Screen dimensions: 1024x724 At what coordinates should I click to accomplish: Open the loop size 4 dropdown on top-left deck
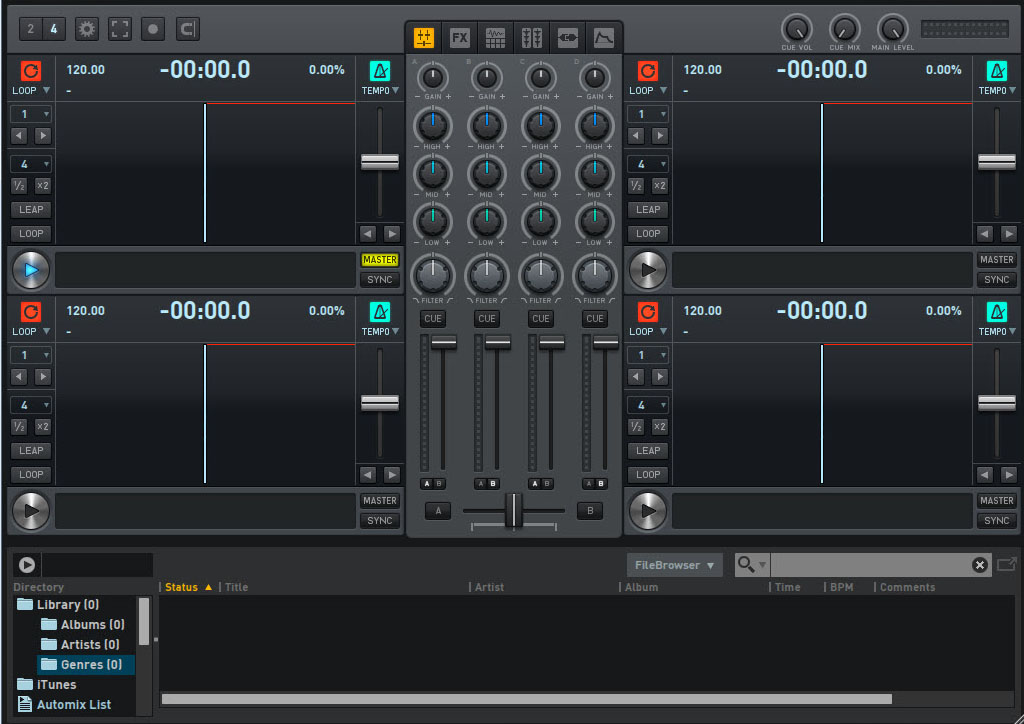(x=31, y=164)
